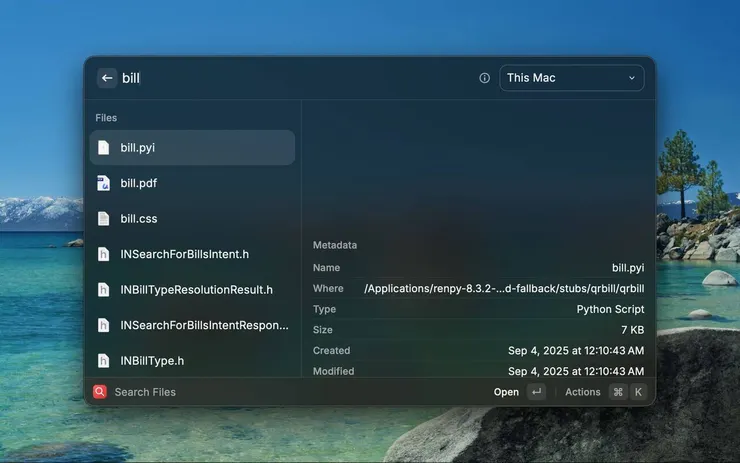Image resolution: width=740 pixels, height=463 pixels.
Task: Click the INSearchForBillsIntent.h header icon
Action: click(x=103, y=254)
